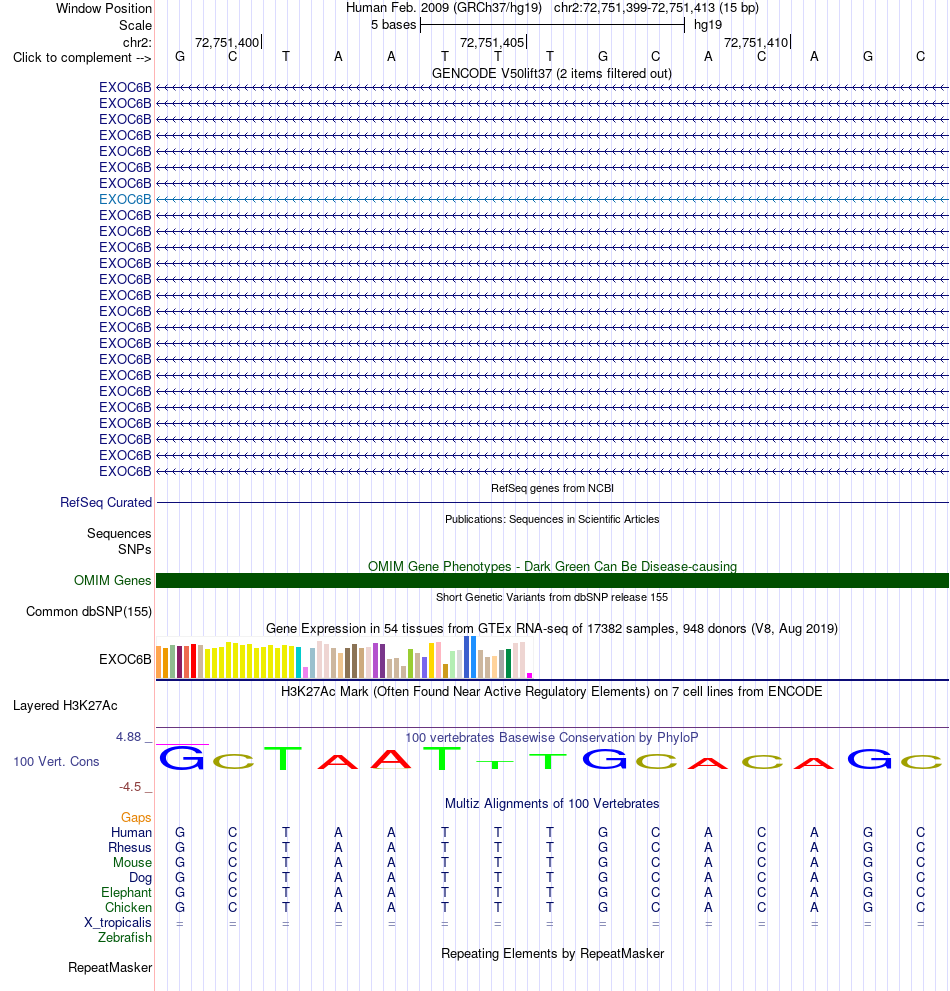Click the "chr2:72,751,399-72,751,413 (15 bp)" position text

[x=656, y=8]
